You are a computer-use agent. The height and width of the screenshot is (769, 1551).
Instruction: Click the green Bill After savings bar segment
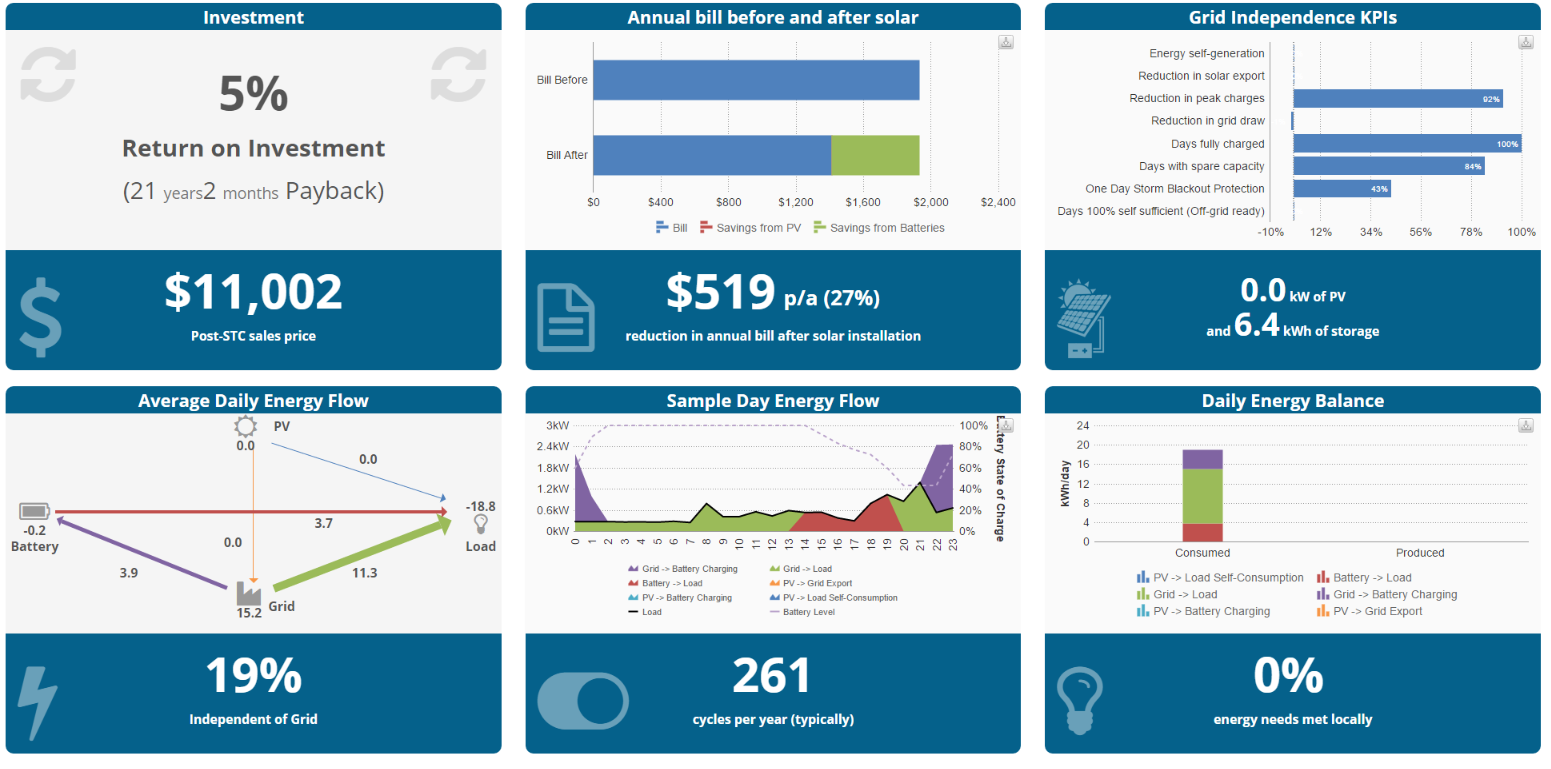[x=875, y=155]
